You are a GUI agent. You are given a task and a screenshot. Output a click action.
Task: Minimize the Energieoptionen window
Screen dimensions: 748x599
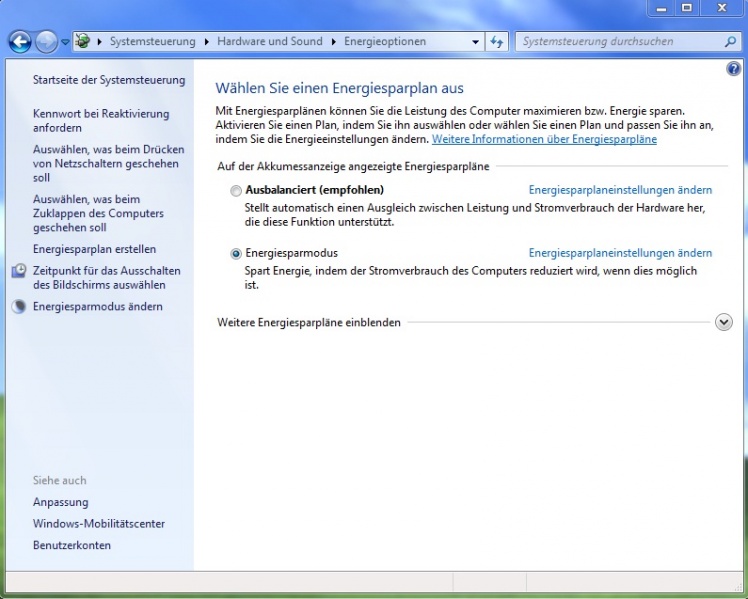(661, 8)
